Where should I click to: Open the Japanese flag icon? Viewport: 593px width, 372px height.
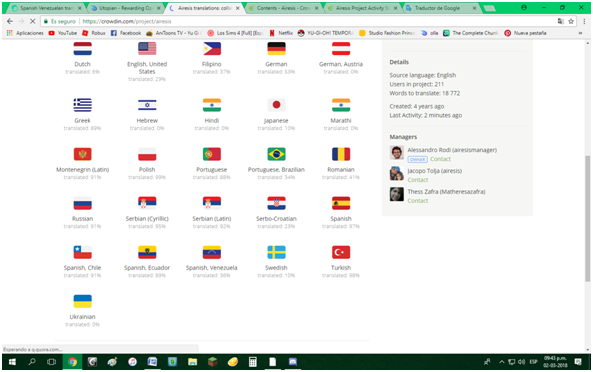point(276,105)
